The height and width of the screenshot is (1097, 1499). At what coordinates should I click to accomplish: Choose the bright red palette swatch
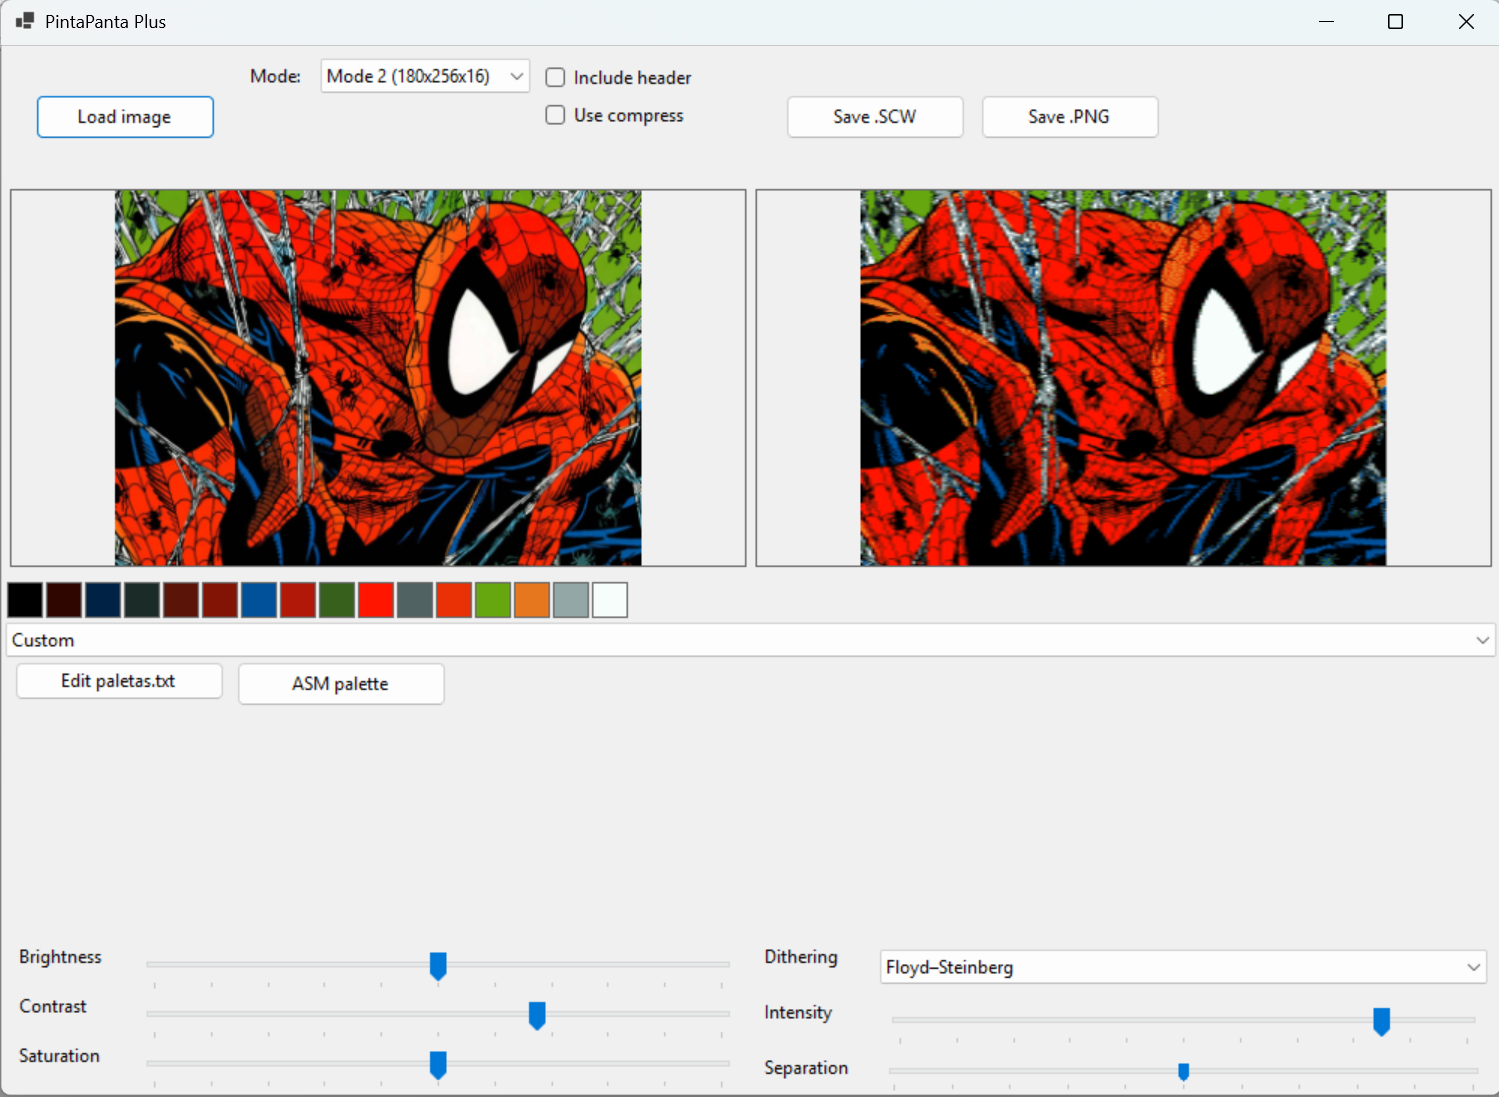click(376, 600)
